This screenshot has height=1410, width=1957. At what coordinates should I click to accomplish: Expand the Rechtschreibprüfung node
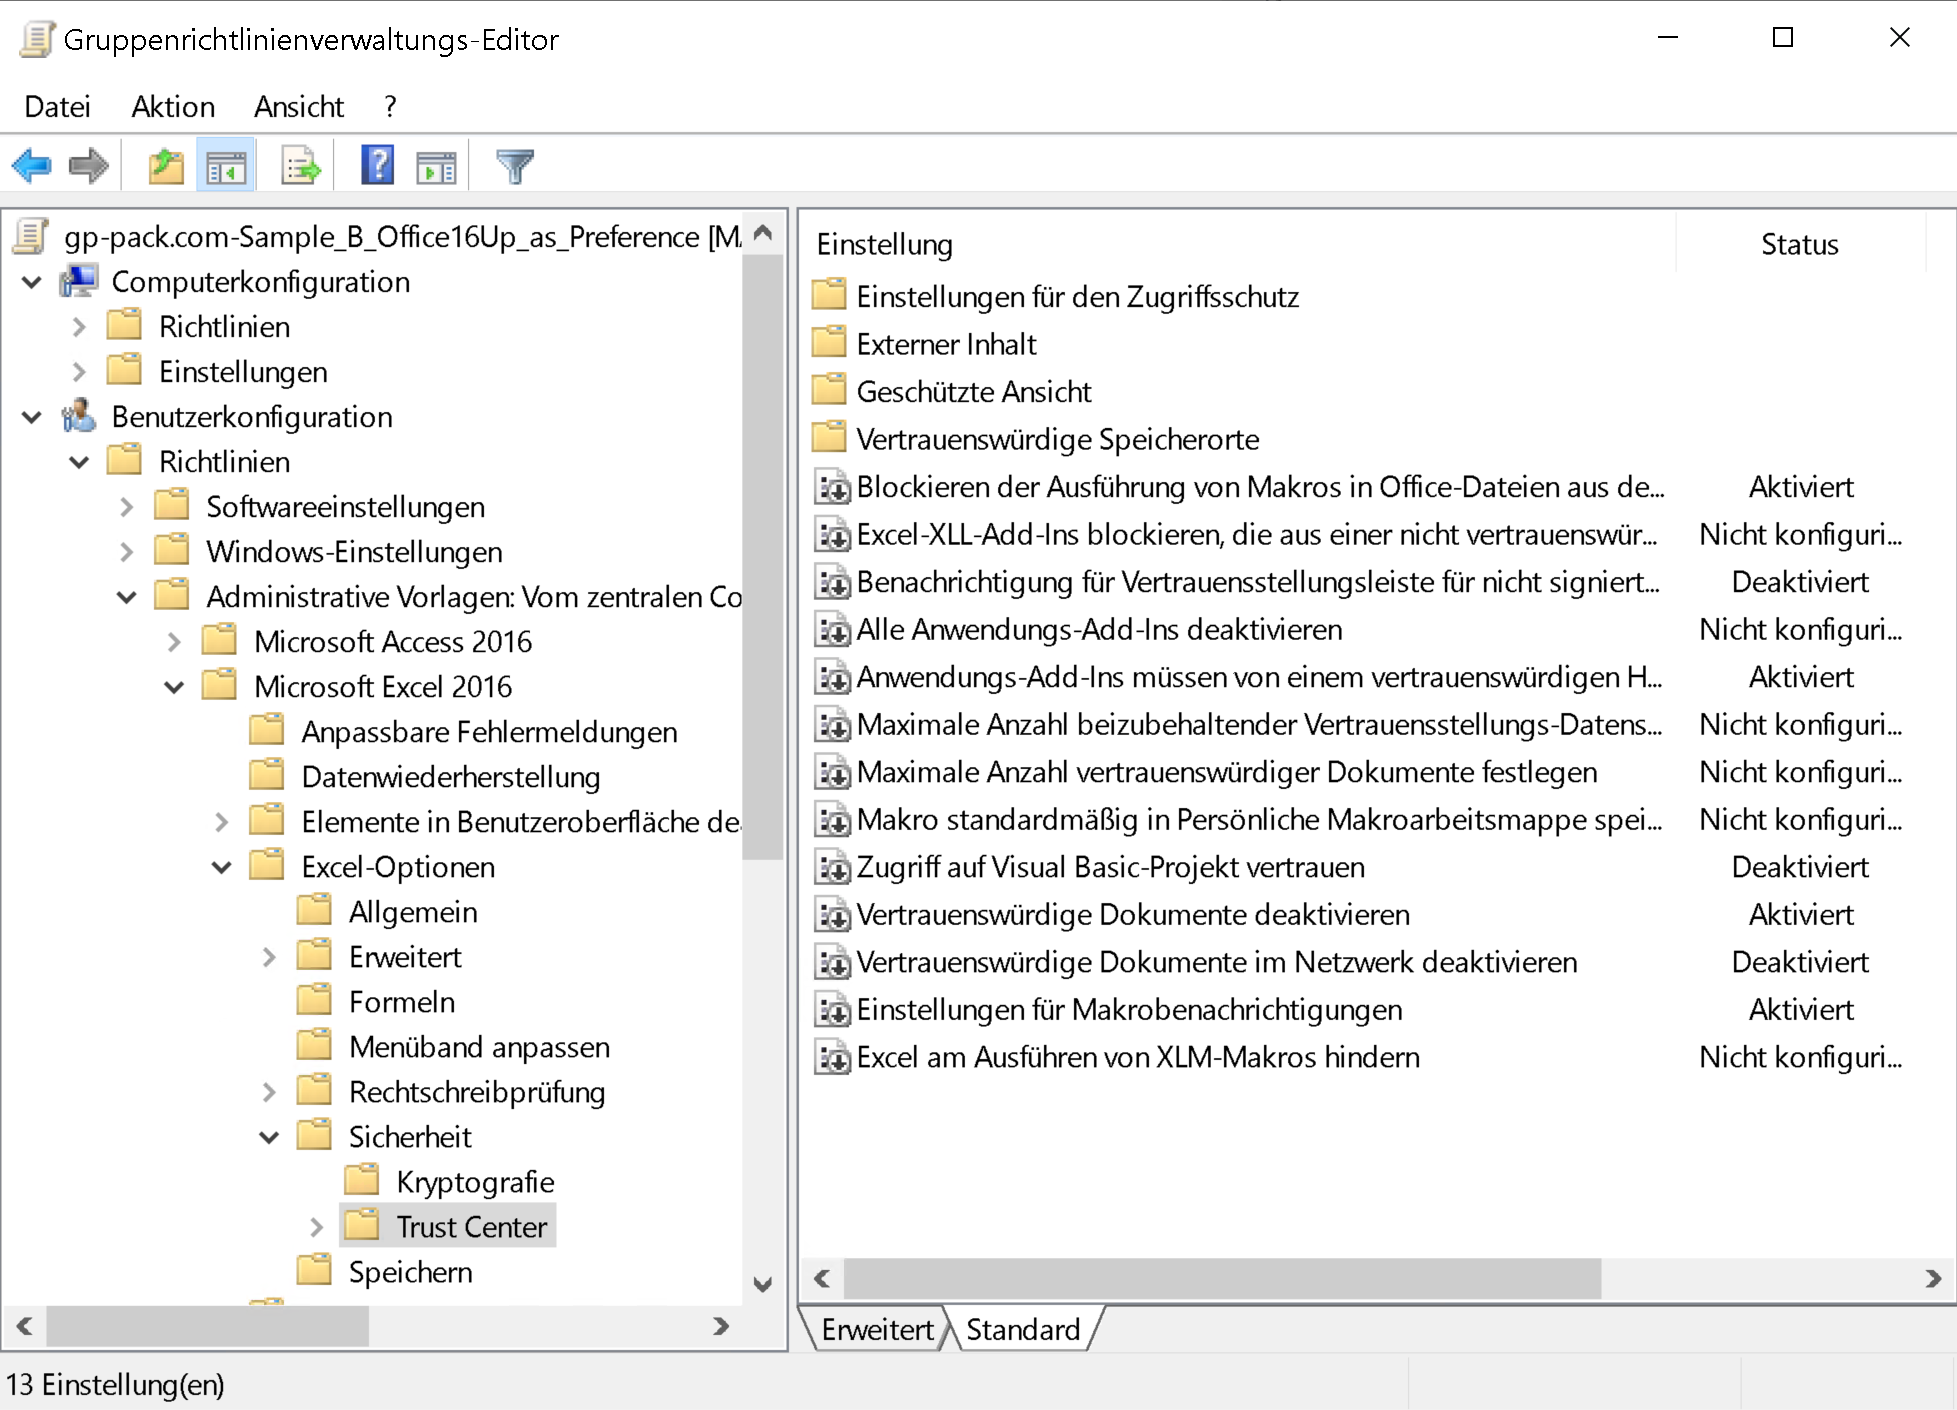click(x=269, y=1092)
